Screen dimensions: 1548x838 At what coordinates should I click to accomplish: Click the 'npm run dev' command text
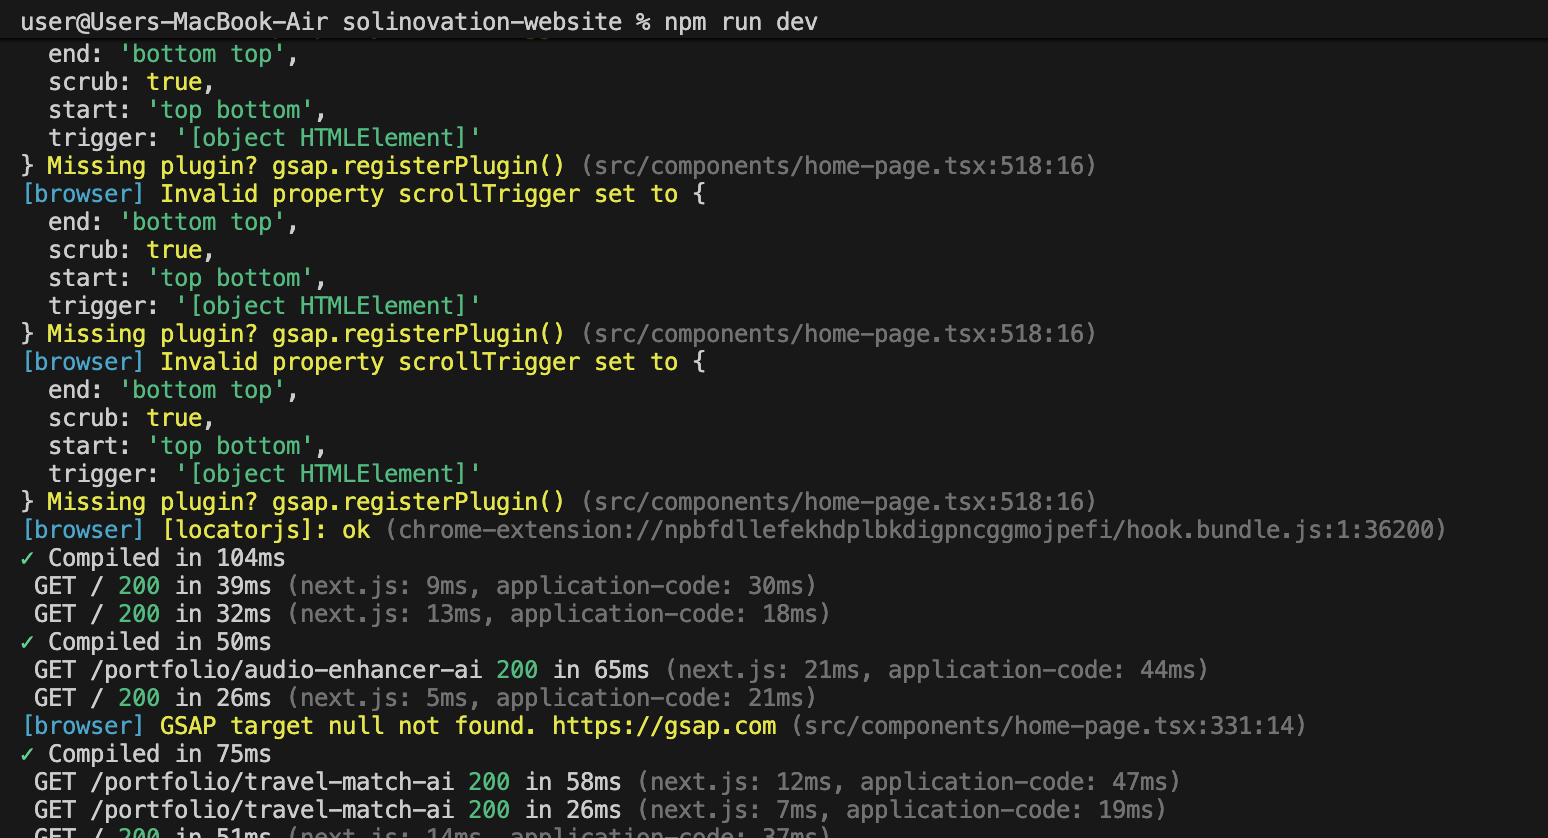pyautogui.click(x=741, y=22)
